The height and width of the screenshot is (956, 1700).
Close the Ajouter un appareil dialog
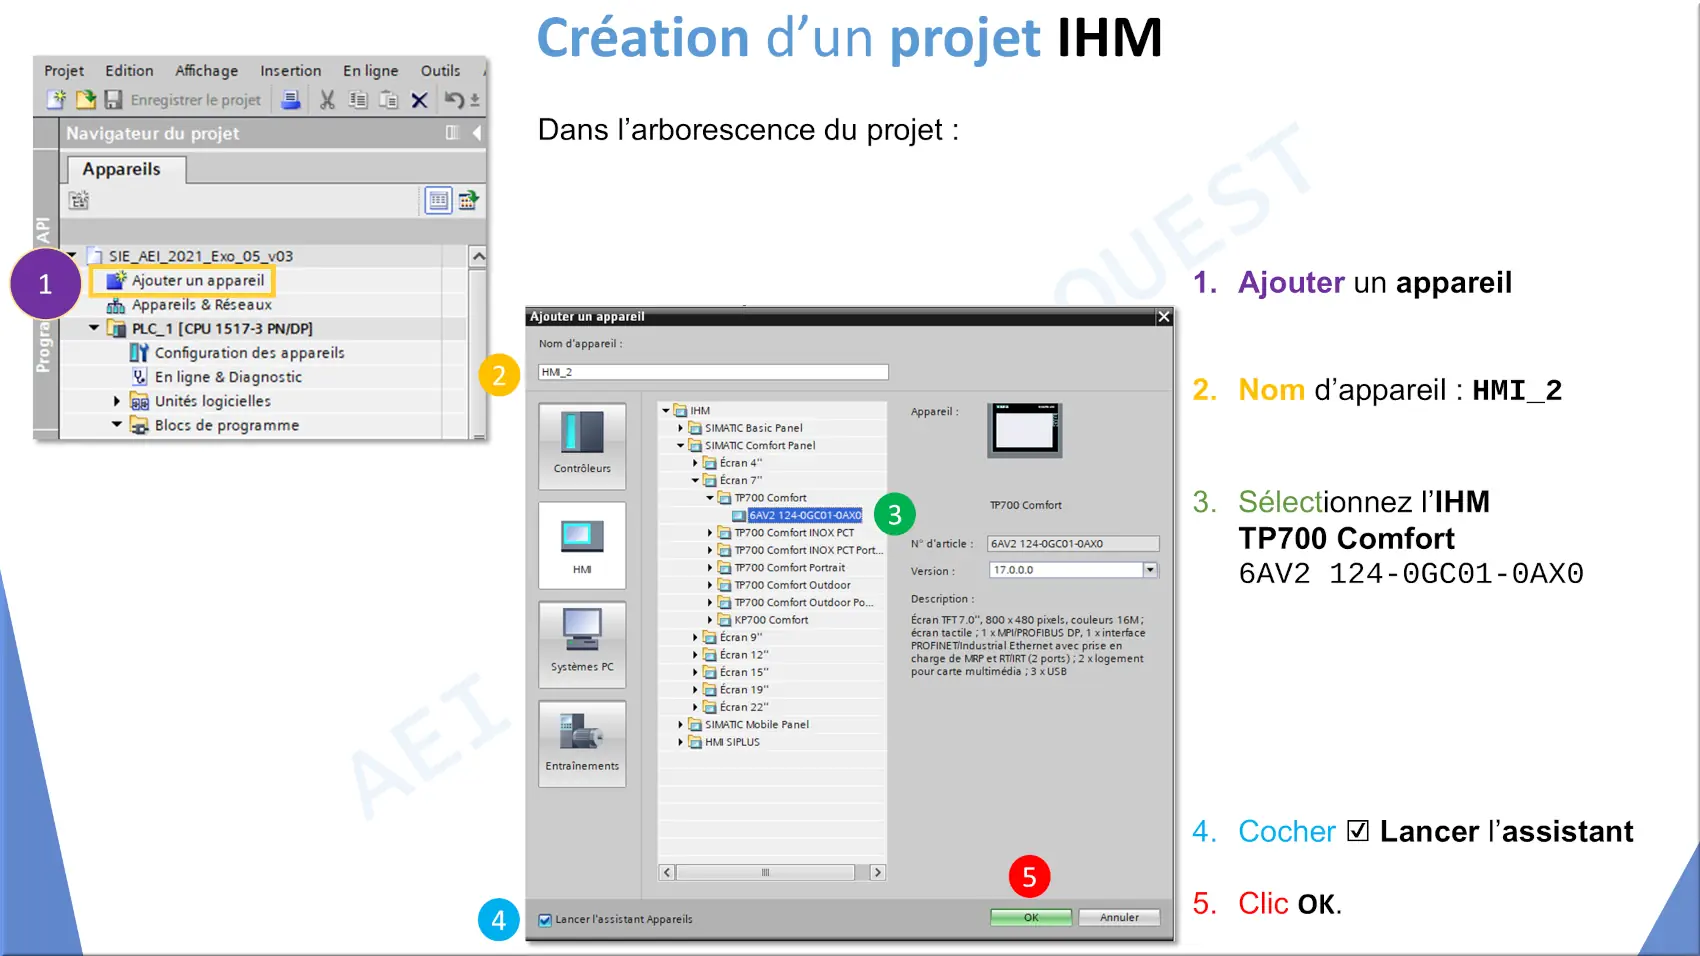click(1163, 317)
